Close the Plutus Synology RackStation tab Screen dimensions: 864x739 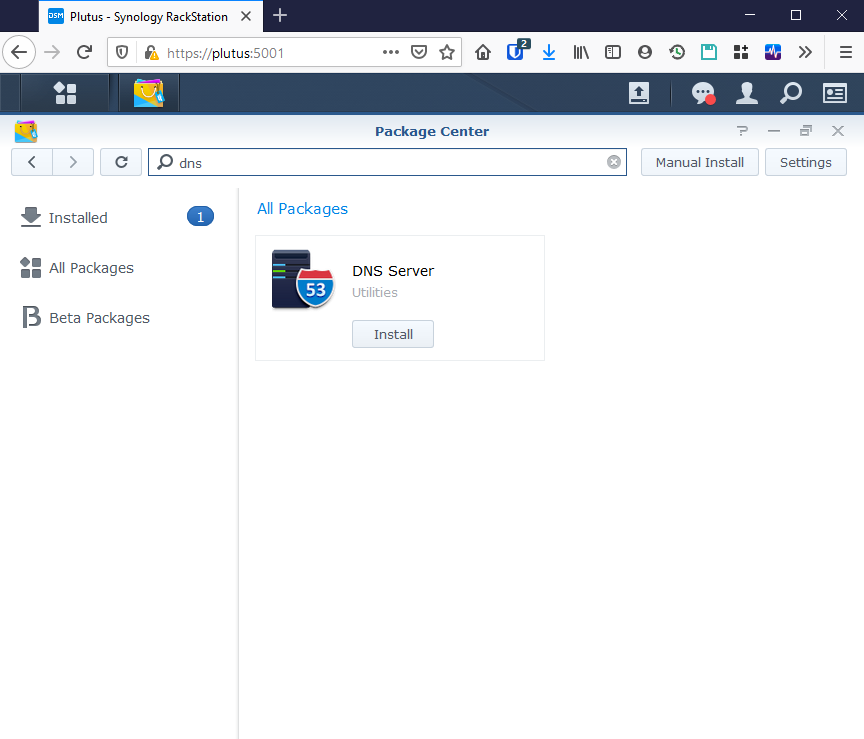point(246,17)
